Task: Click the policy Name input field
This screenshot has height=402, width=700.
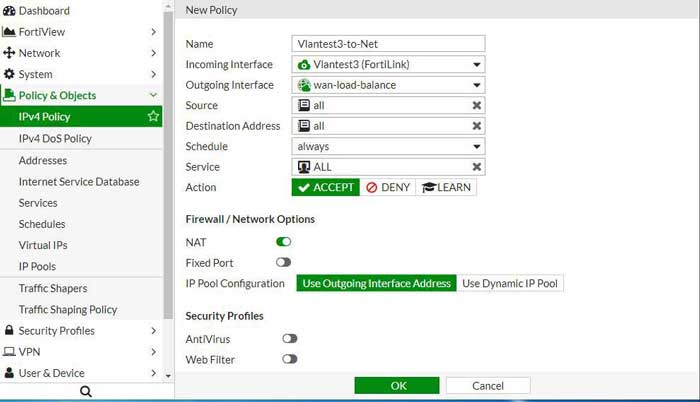Action: [x=388, y=44]
